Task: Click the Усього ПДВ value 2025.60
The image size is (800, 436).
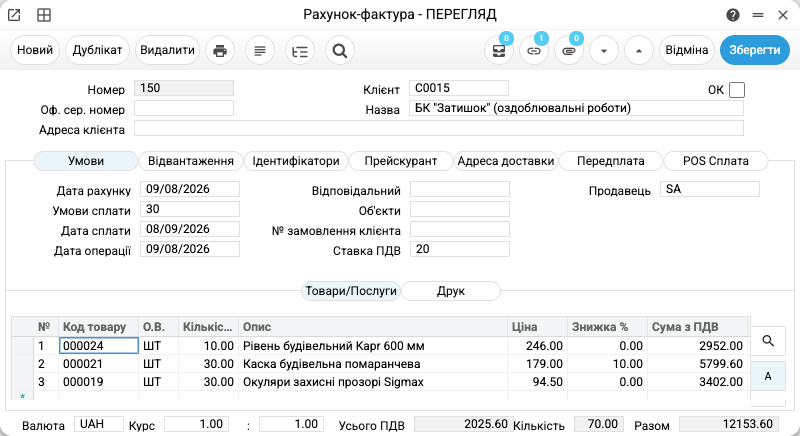Action: pyautogui.click(x=464, y=424)
